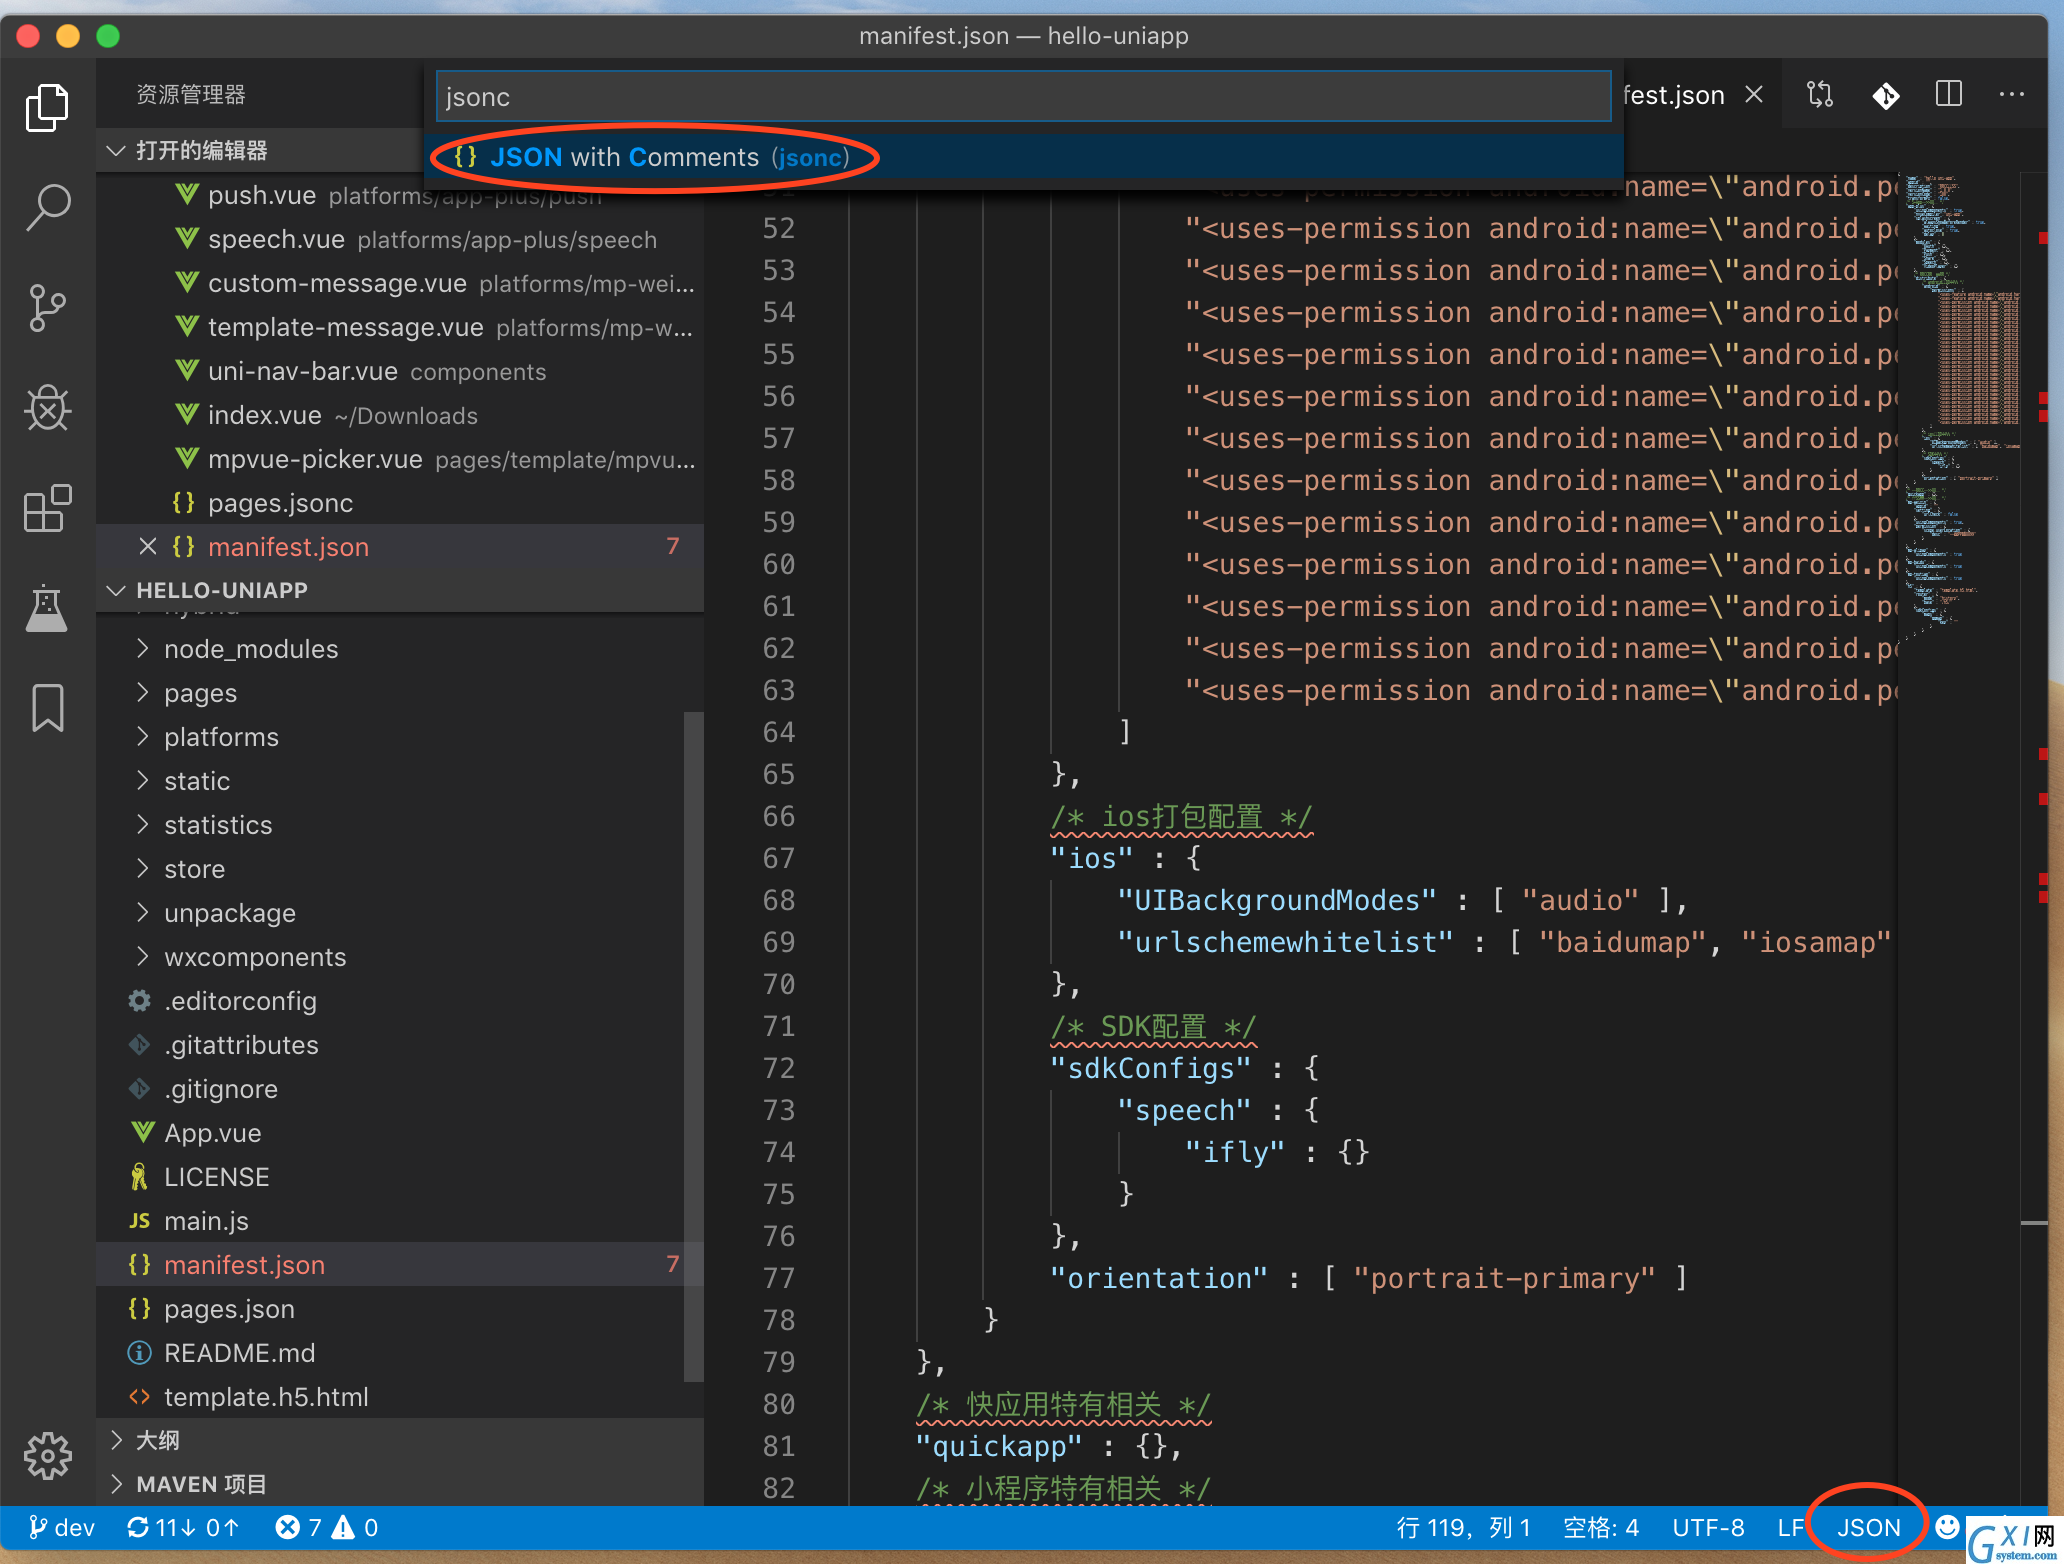Synchronize changes 11 down 0 up
Image resolution: width=2064 pixels, height=1564 pixels.
coord(183,1527)
